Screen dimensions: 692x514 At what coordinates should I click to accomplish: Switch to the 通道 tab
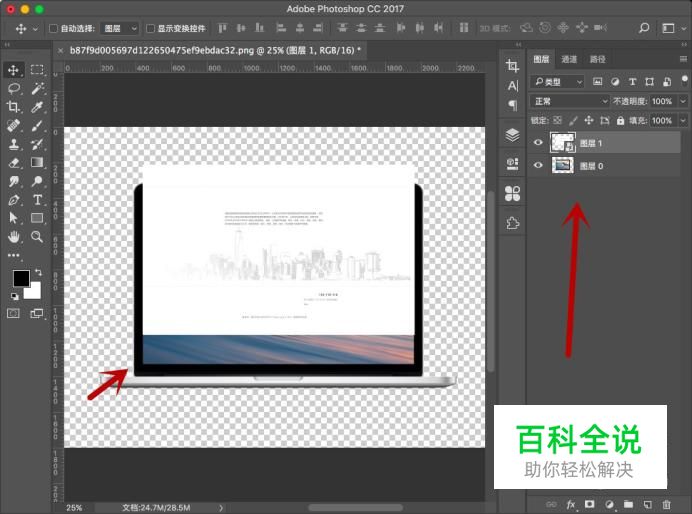coord(569,59)
